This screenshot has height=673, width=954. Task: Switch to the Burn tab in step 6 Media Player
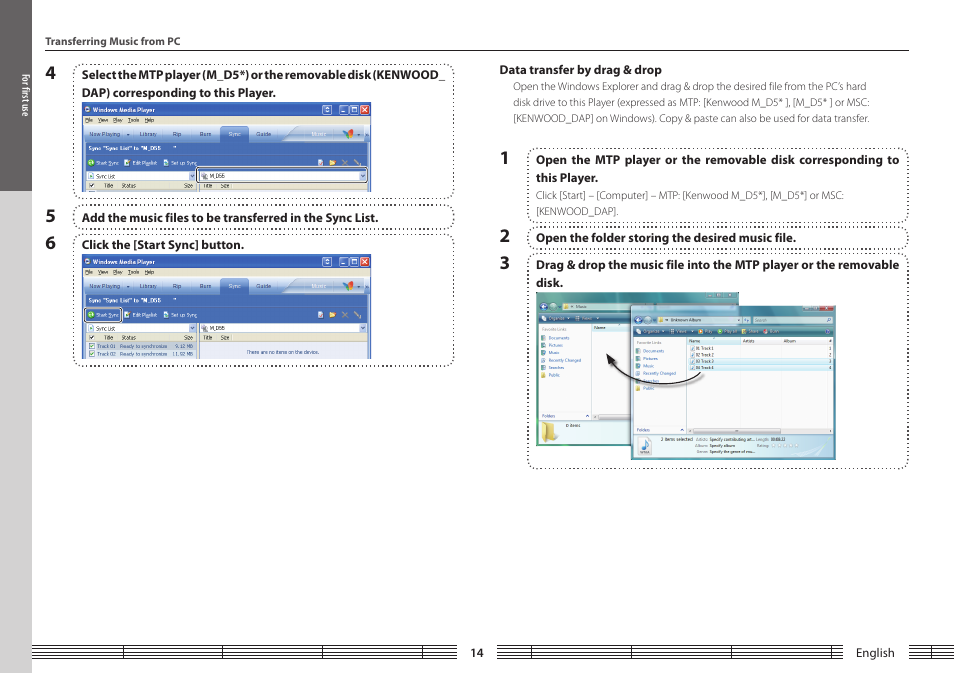[205, 286]
